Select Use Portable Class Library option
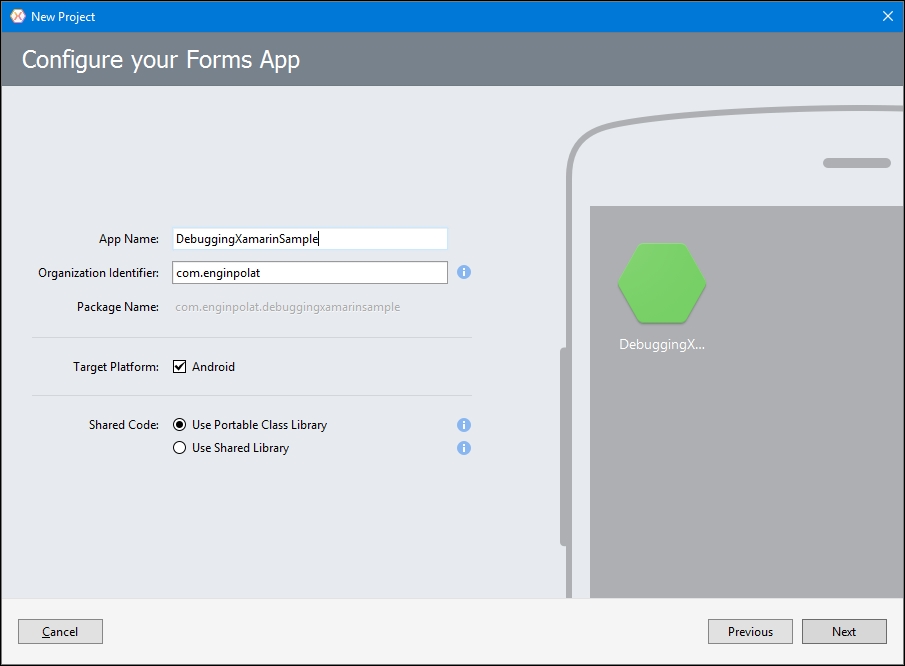Image resolution: width=905 pixels, height=666 pixels. point(179,424)
